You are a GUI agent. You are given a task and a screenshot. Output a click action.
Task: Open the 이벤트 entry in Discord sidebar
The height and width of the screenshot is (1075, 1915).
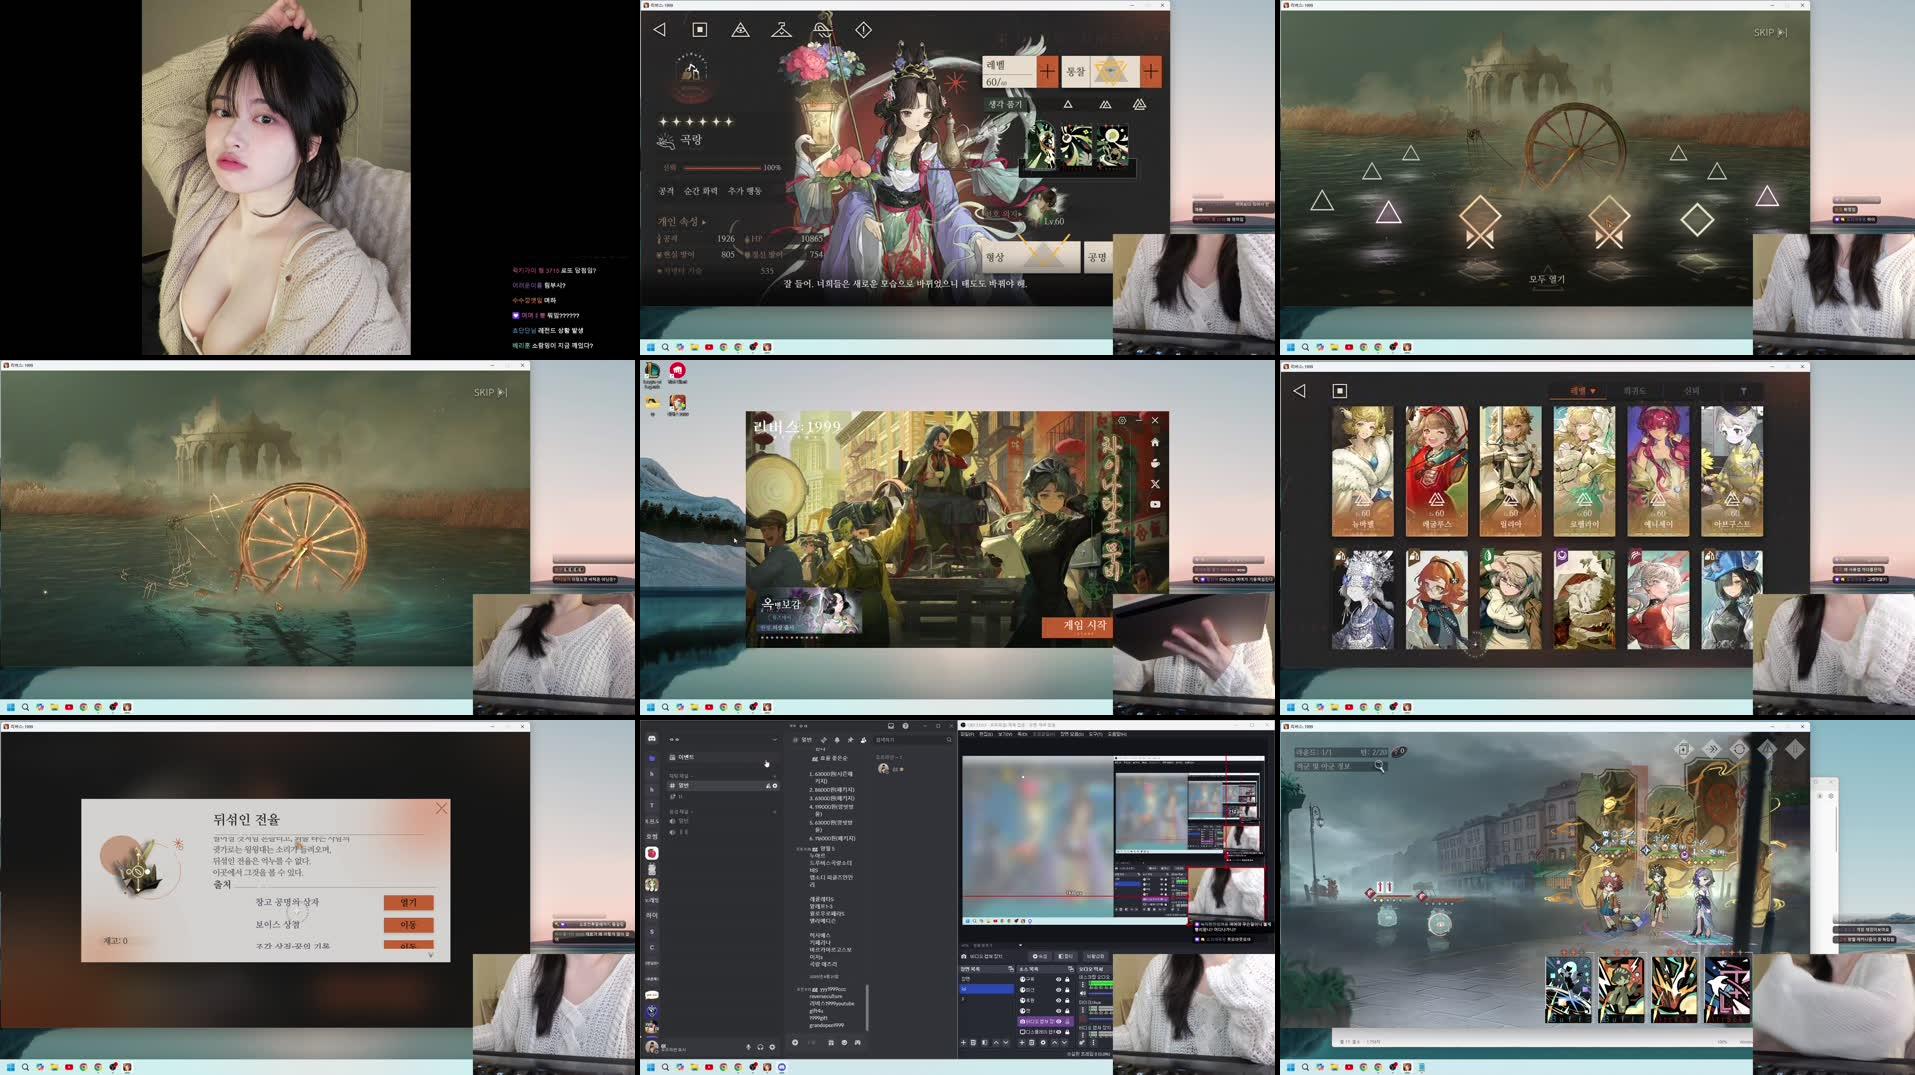click(722, 757)
